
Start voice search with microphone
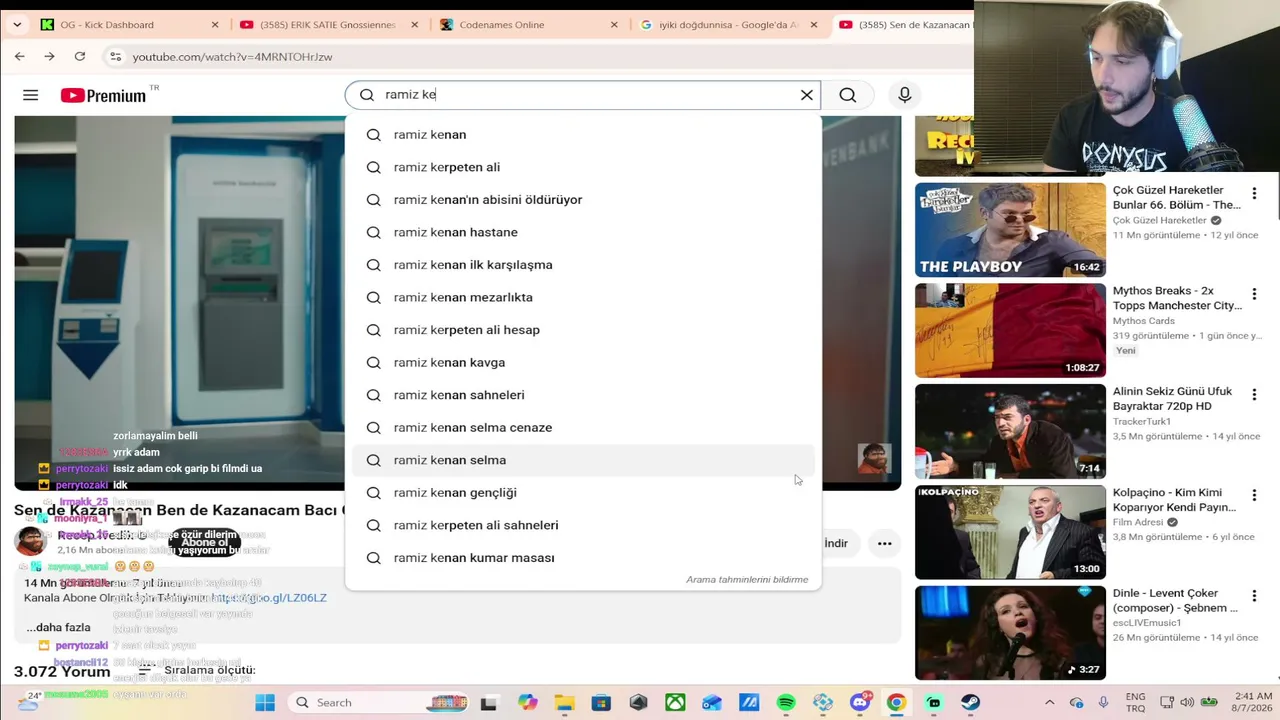(905, 95)
